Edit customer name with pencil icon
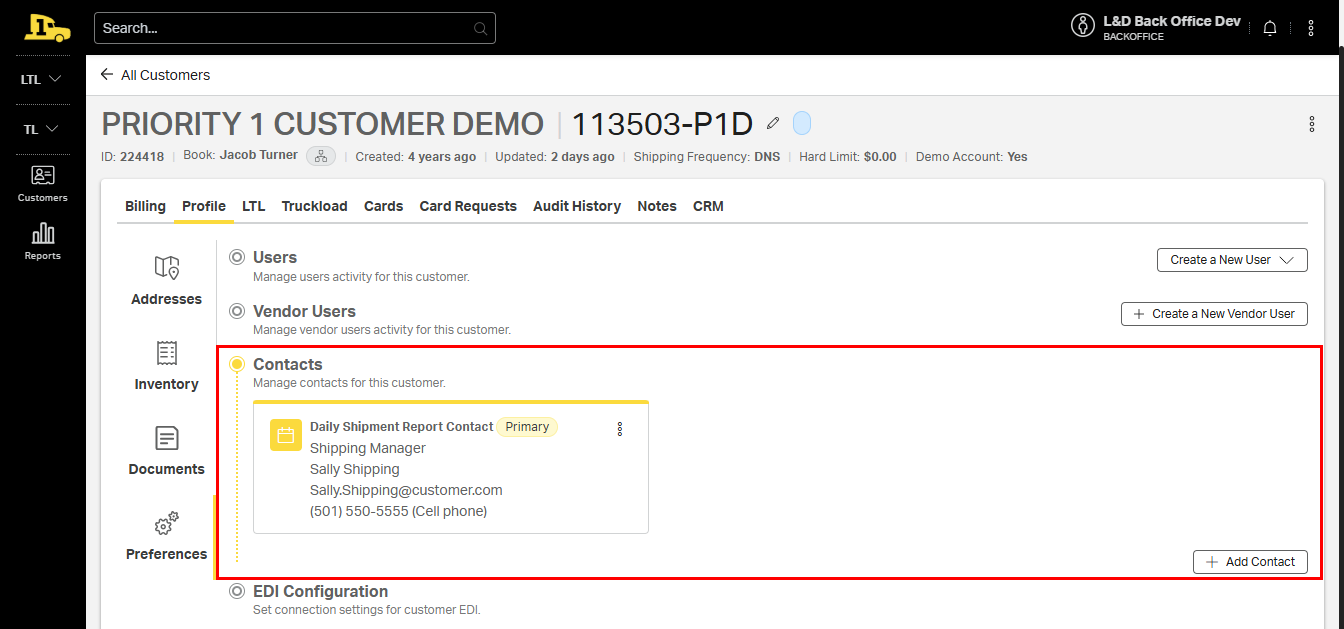 [772, 123]
